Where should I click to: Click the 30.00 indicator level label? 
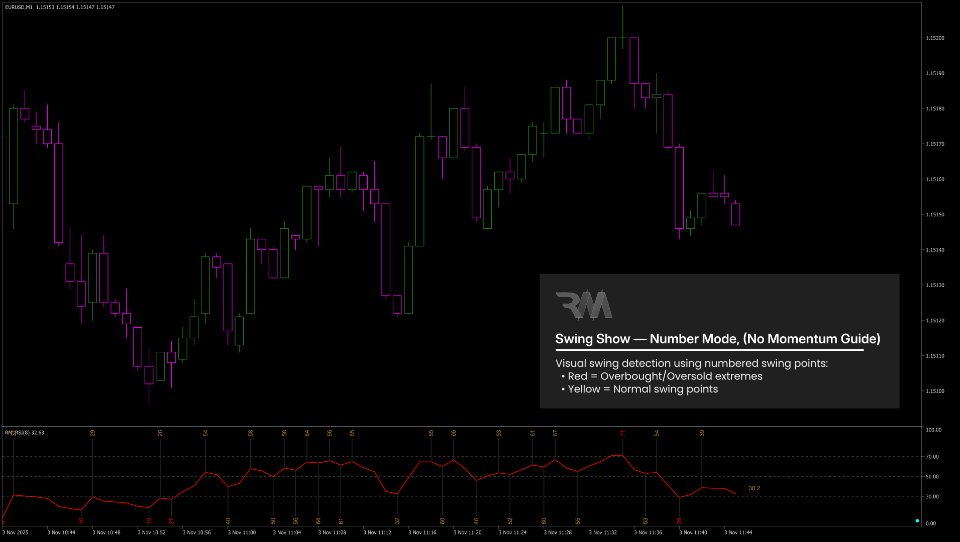[x=932, y=497]
